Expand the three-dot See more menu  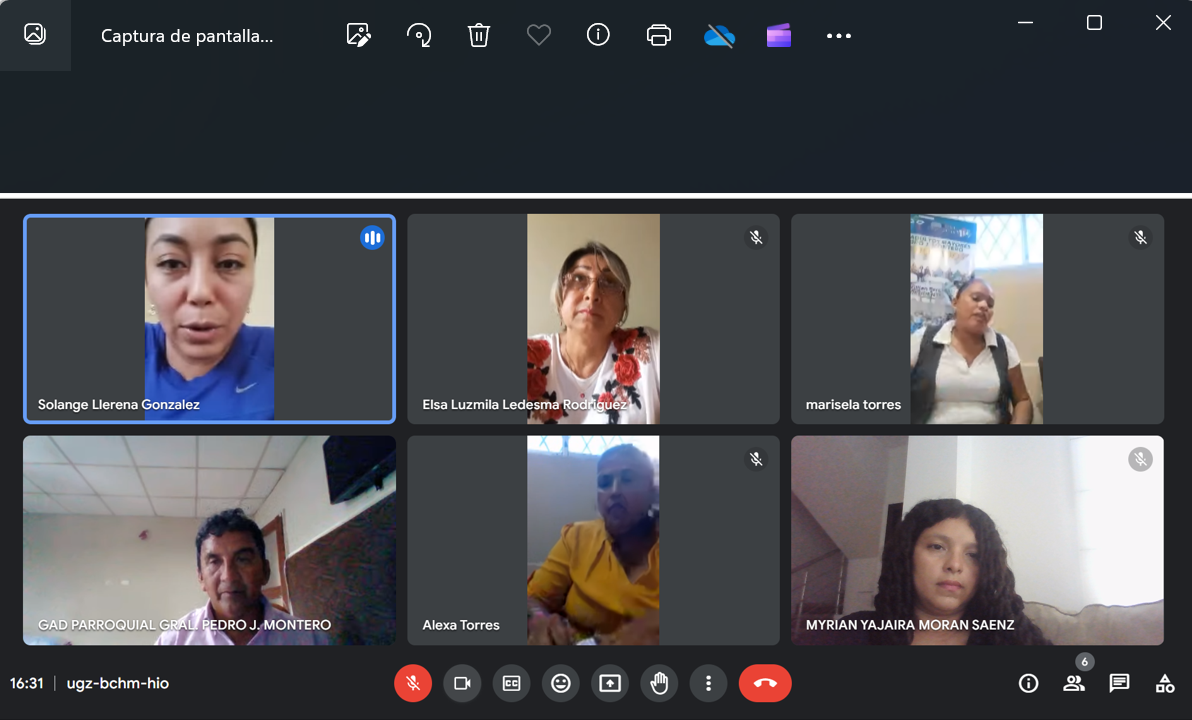838,36
